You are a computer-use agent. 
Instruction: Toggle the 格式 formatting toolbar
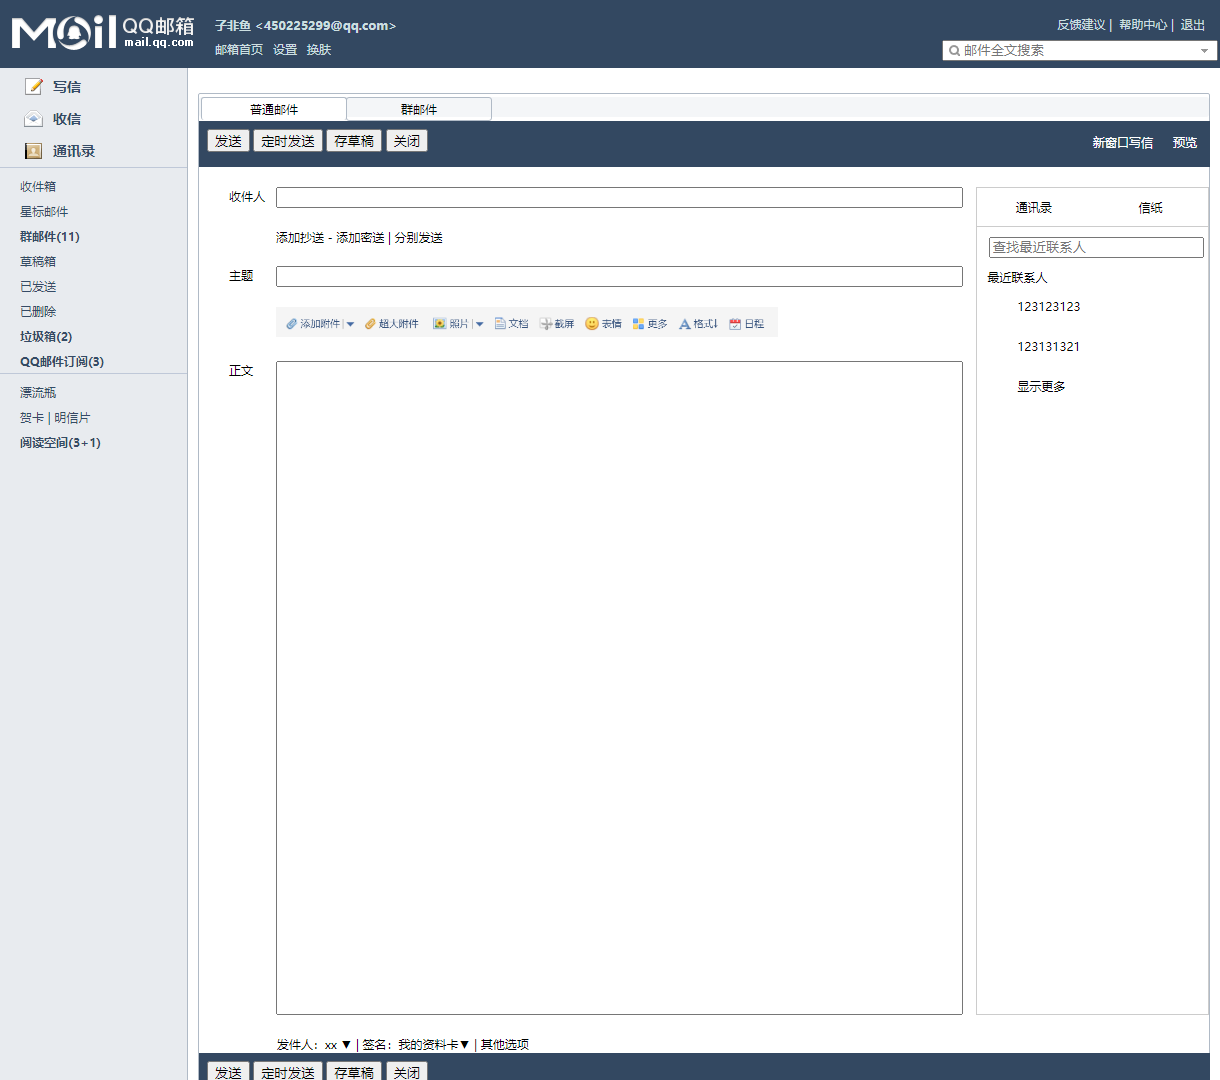[x=688, y=323]
